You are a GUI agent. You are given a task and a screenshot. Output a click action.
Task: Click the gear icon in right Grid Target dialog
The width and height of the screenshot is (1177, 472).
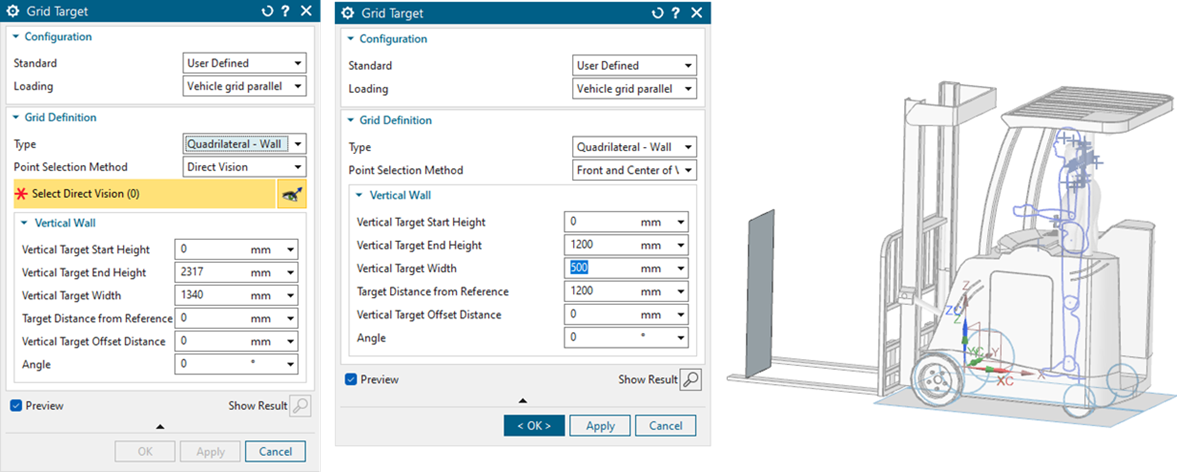coord(348,13)
